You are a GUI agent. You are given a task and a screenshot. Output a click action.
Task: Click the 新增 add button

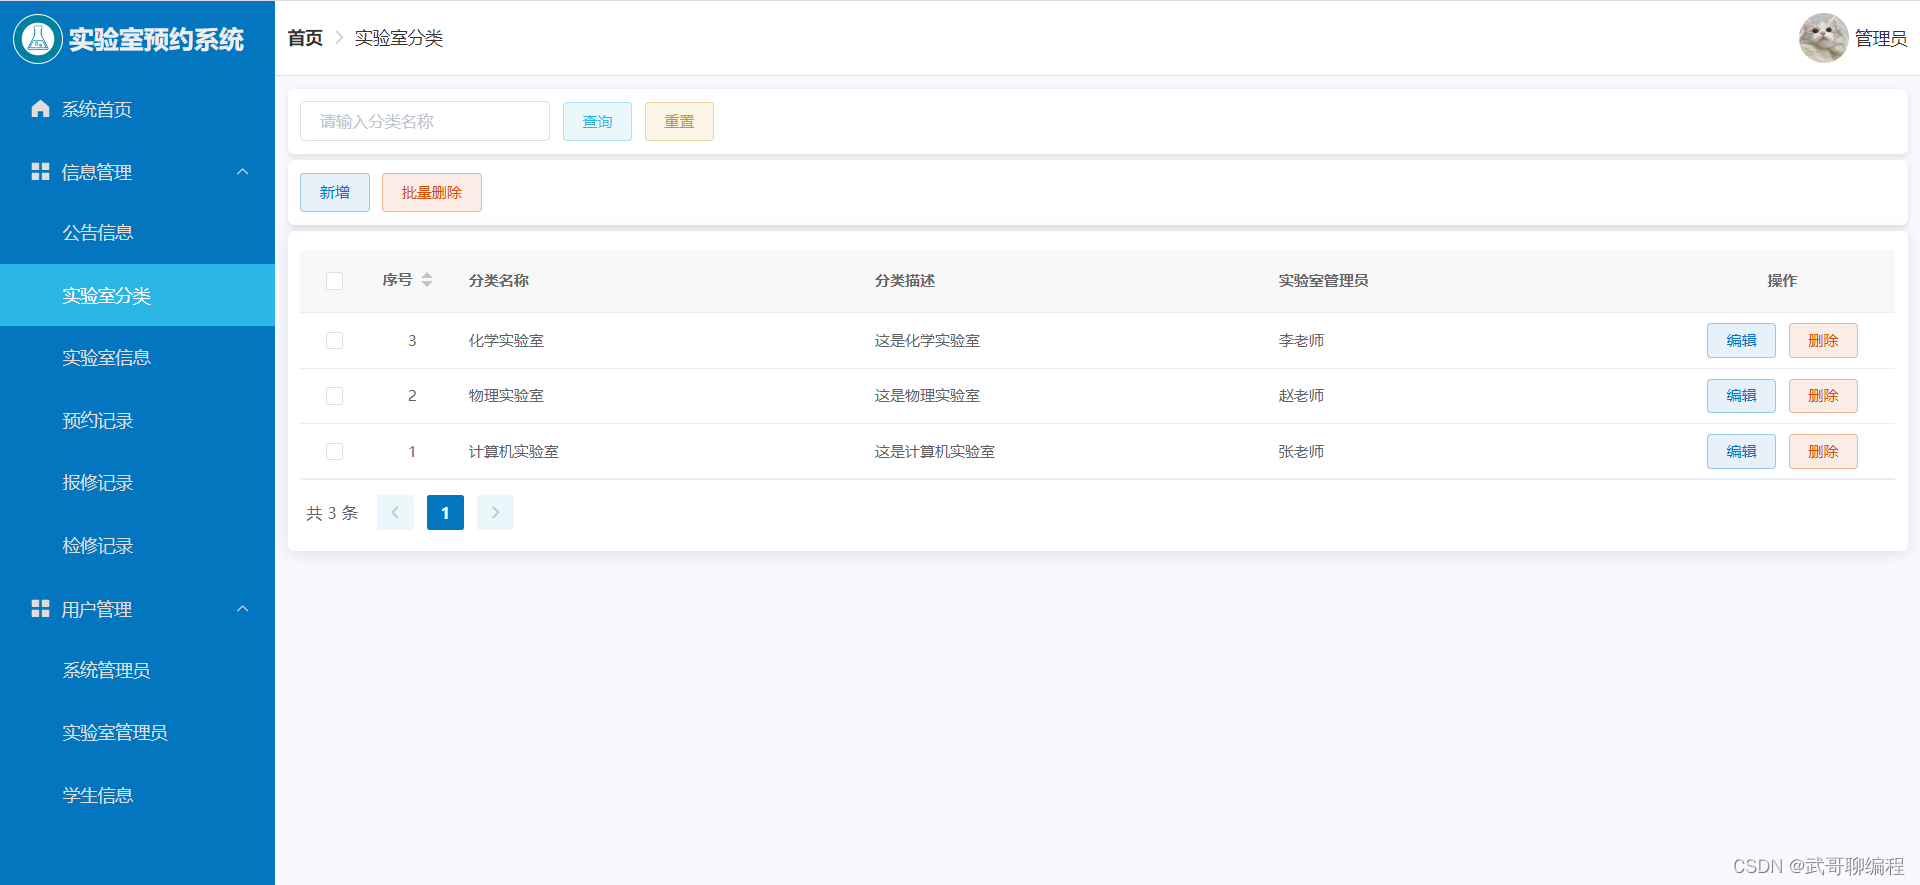(x=335, y=192)
